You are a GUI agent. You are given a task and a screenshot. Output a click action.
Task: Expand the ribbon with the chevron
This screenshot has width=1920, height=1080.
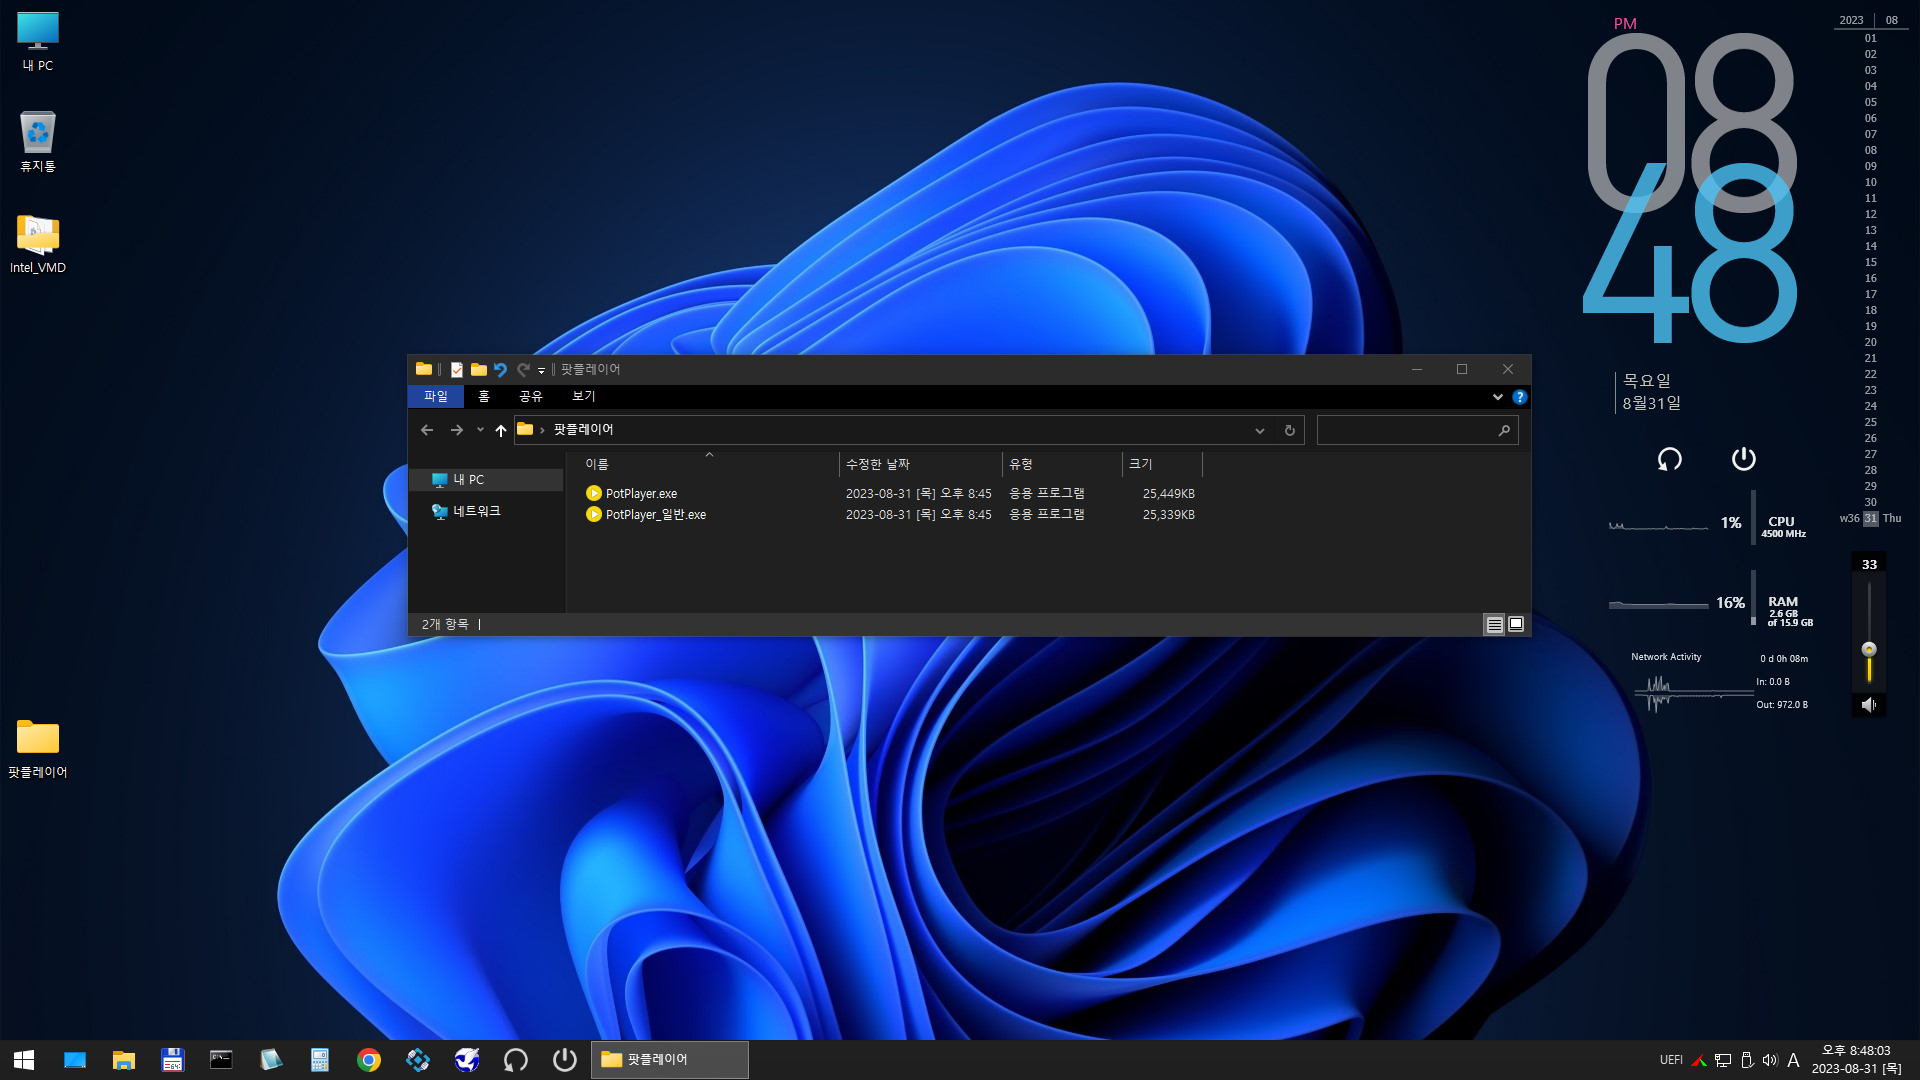tap(1497, 397)
